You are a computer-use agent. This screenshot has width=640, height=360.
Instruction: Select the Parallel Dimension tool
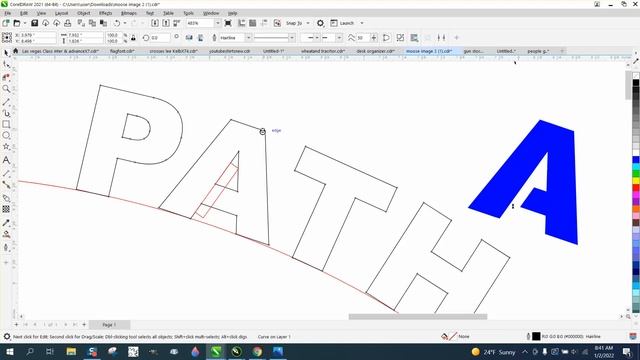pyautogui.click(x=6, y=173)
